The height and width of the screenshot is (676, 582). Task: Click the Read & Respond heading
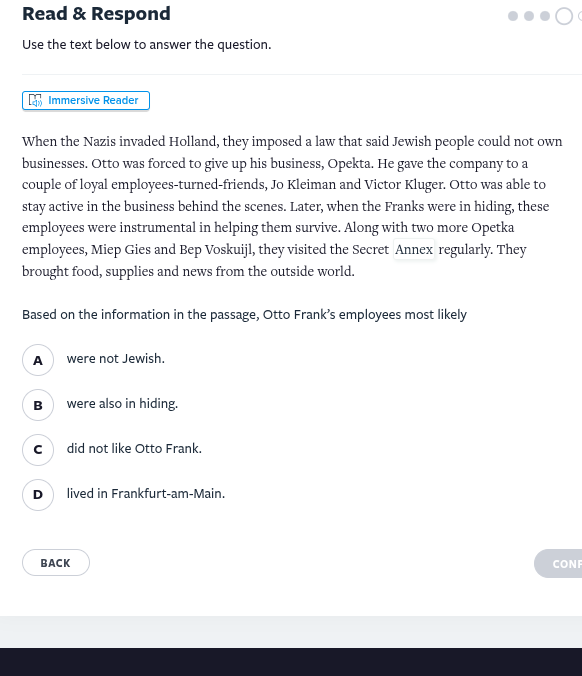click(x=97, y=14)
